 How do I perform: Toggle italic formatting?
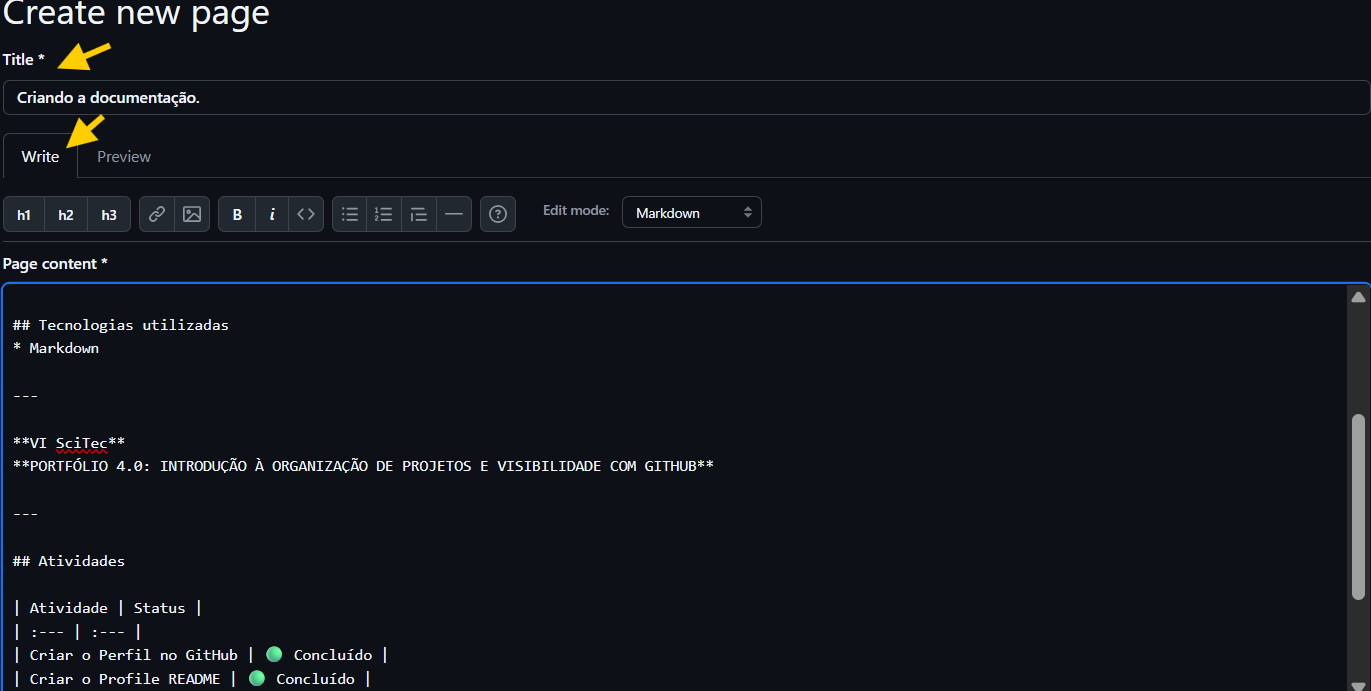[272, 214]
